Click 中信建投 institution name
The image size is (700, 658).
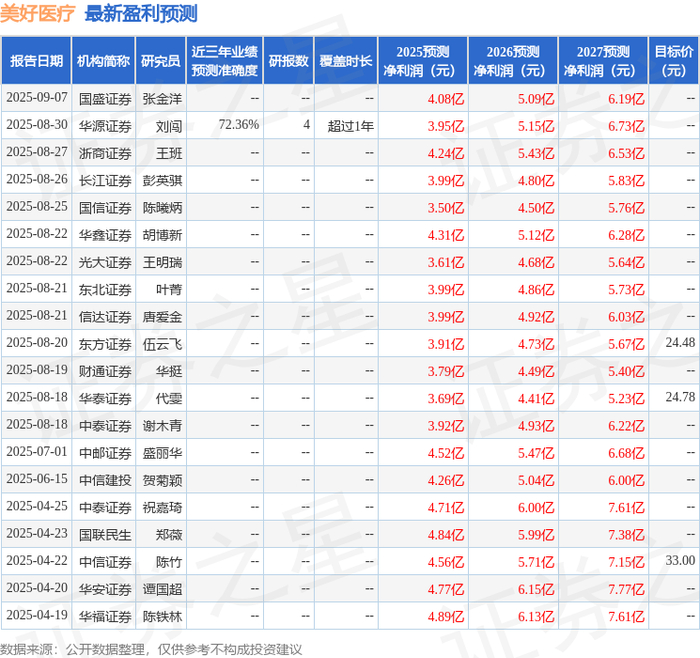pyautogui.click(x=105, y=480)
